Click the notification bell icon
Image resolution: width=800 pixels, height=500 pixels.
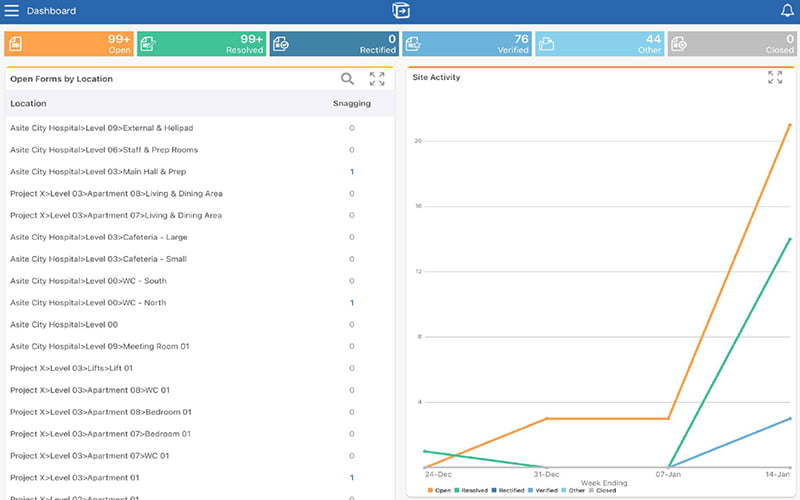click(x=787, y=10)
